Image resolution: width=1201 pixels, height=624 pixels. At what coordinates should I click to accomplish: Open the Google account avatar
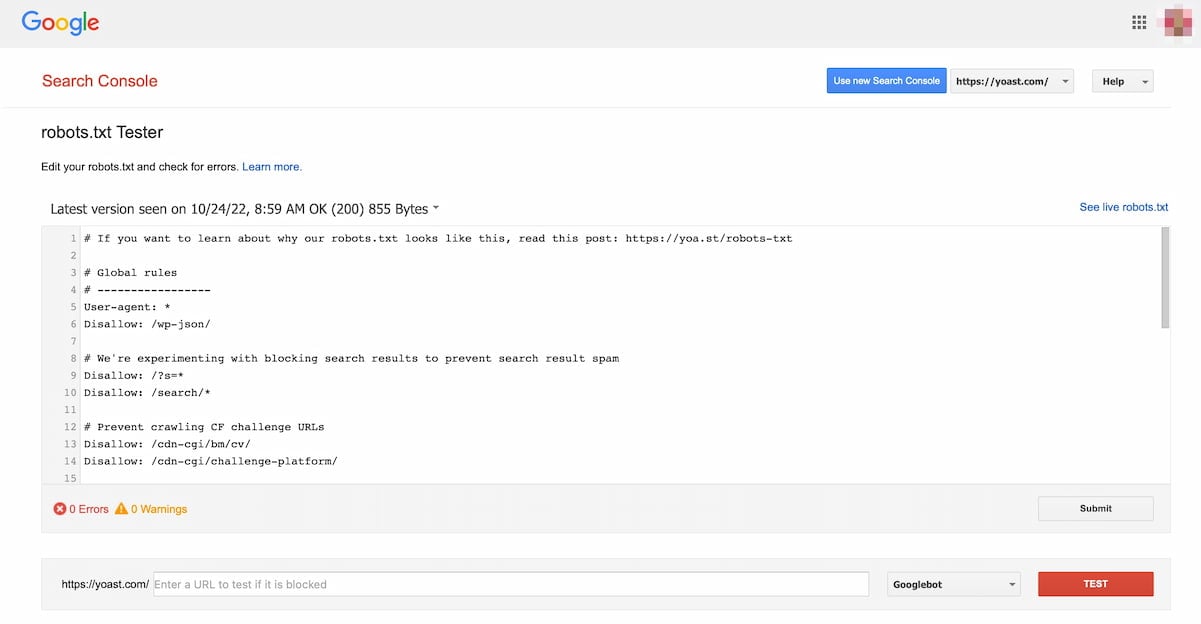[1176, 23]
